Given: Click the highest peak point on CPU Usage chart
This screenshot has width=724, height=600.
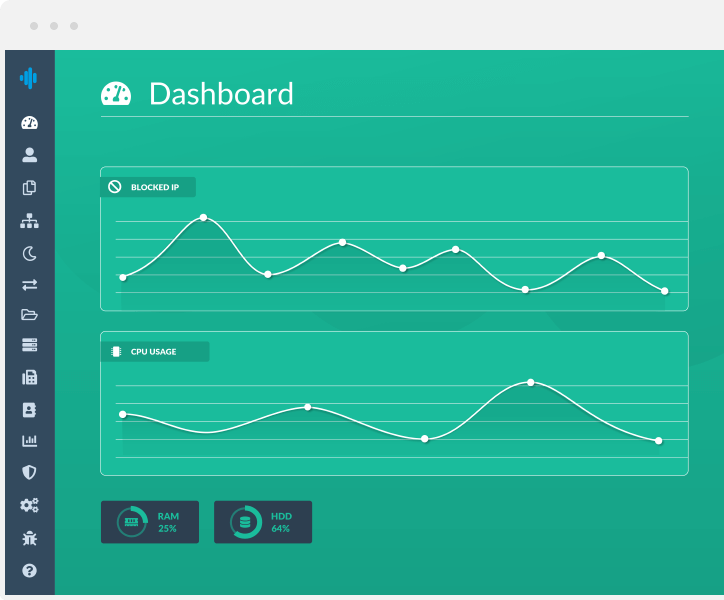Looking at the screenshot, I should coord(531,382).
